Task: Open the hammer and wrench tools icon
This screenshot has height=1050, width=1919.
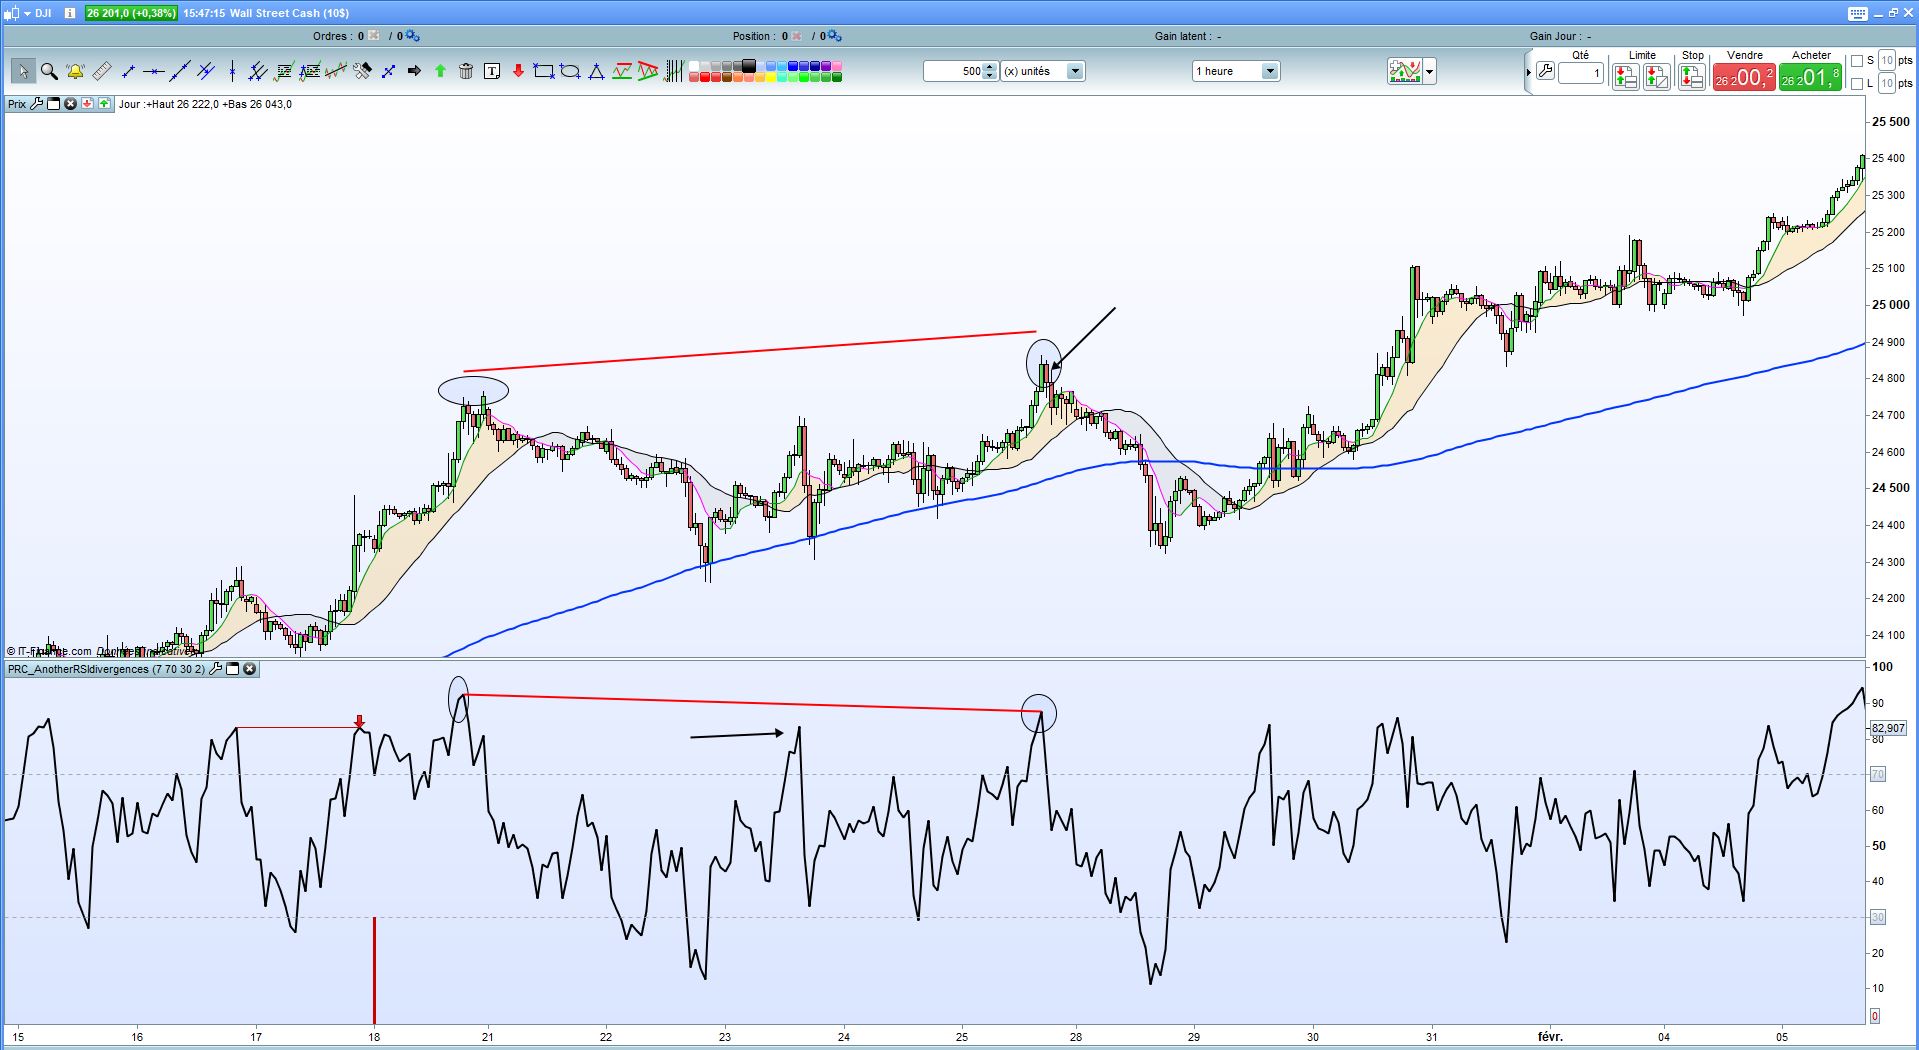Action: click(362, 71)
